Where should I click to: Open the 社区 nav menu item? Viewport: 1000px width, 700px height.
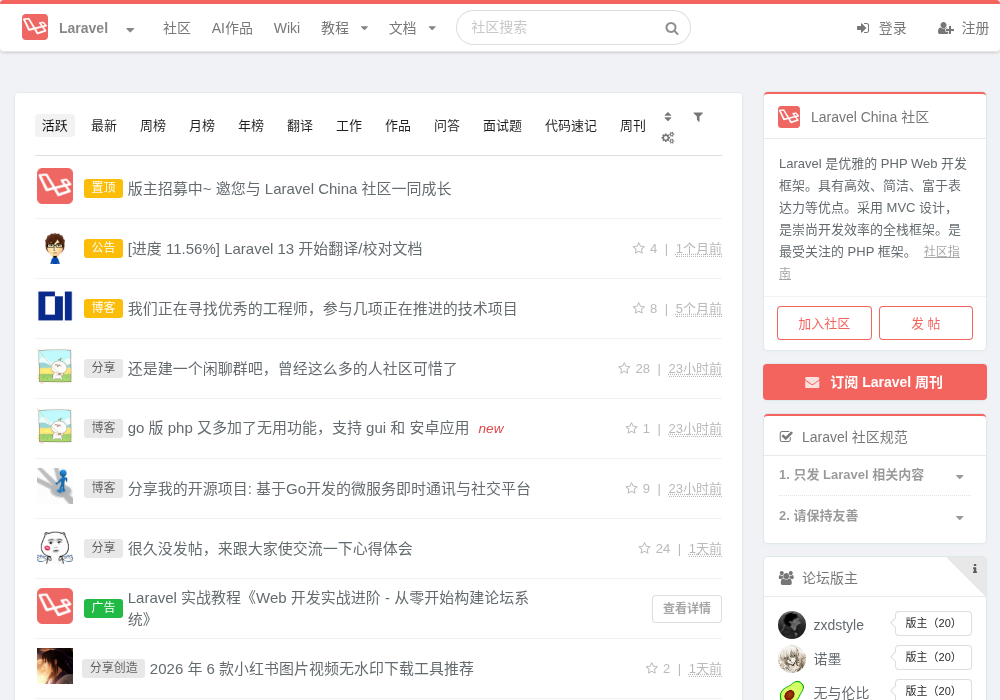pyautogui.click(x=177, y=28)
